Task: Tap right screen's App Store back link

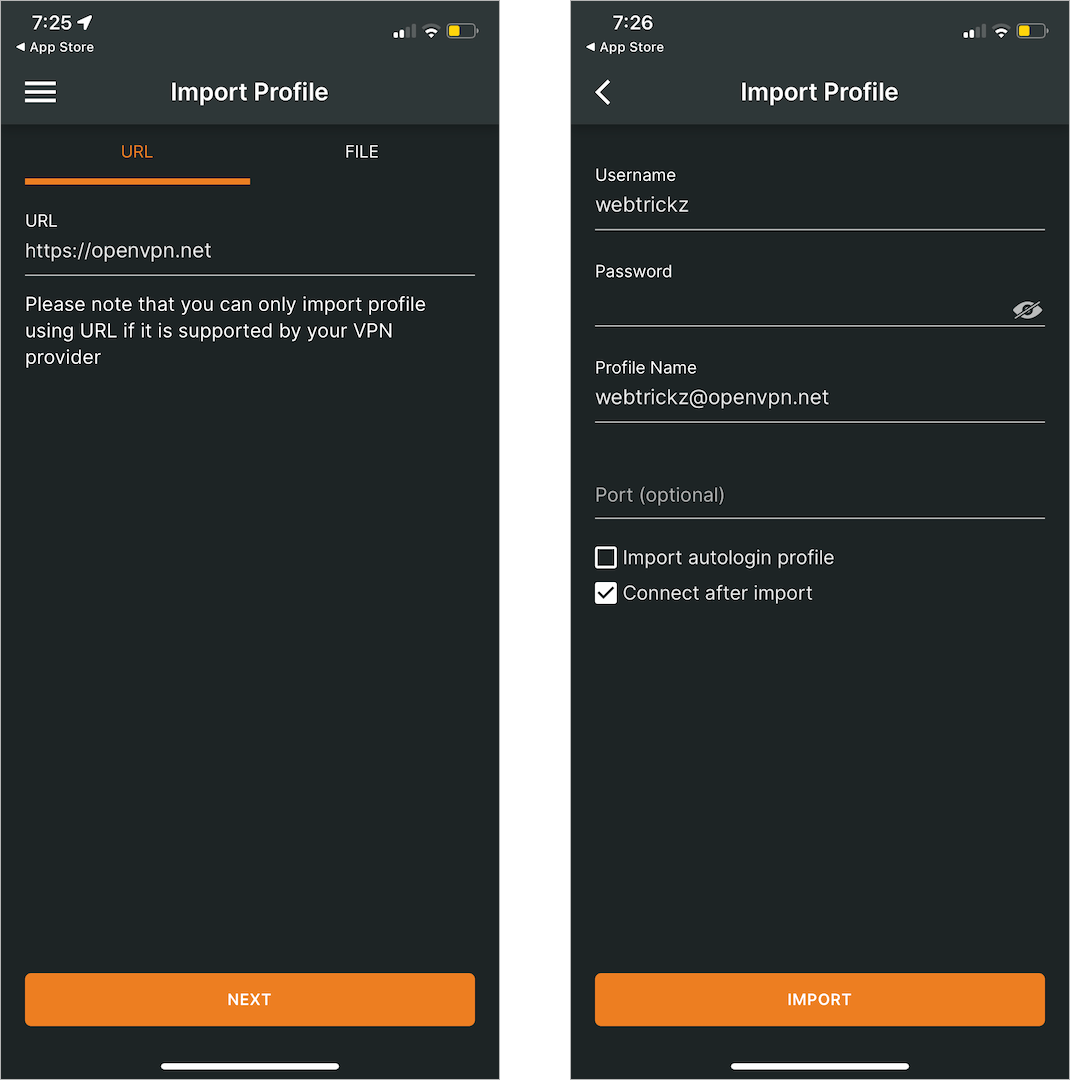Action: tap(626, 47)
